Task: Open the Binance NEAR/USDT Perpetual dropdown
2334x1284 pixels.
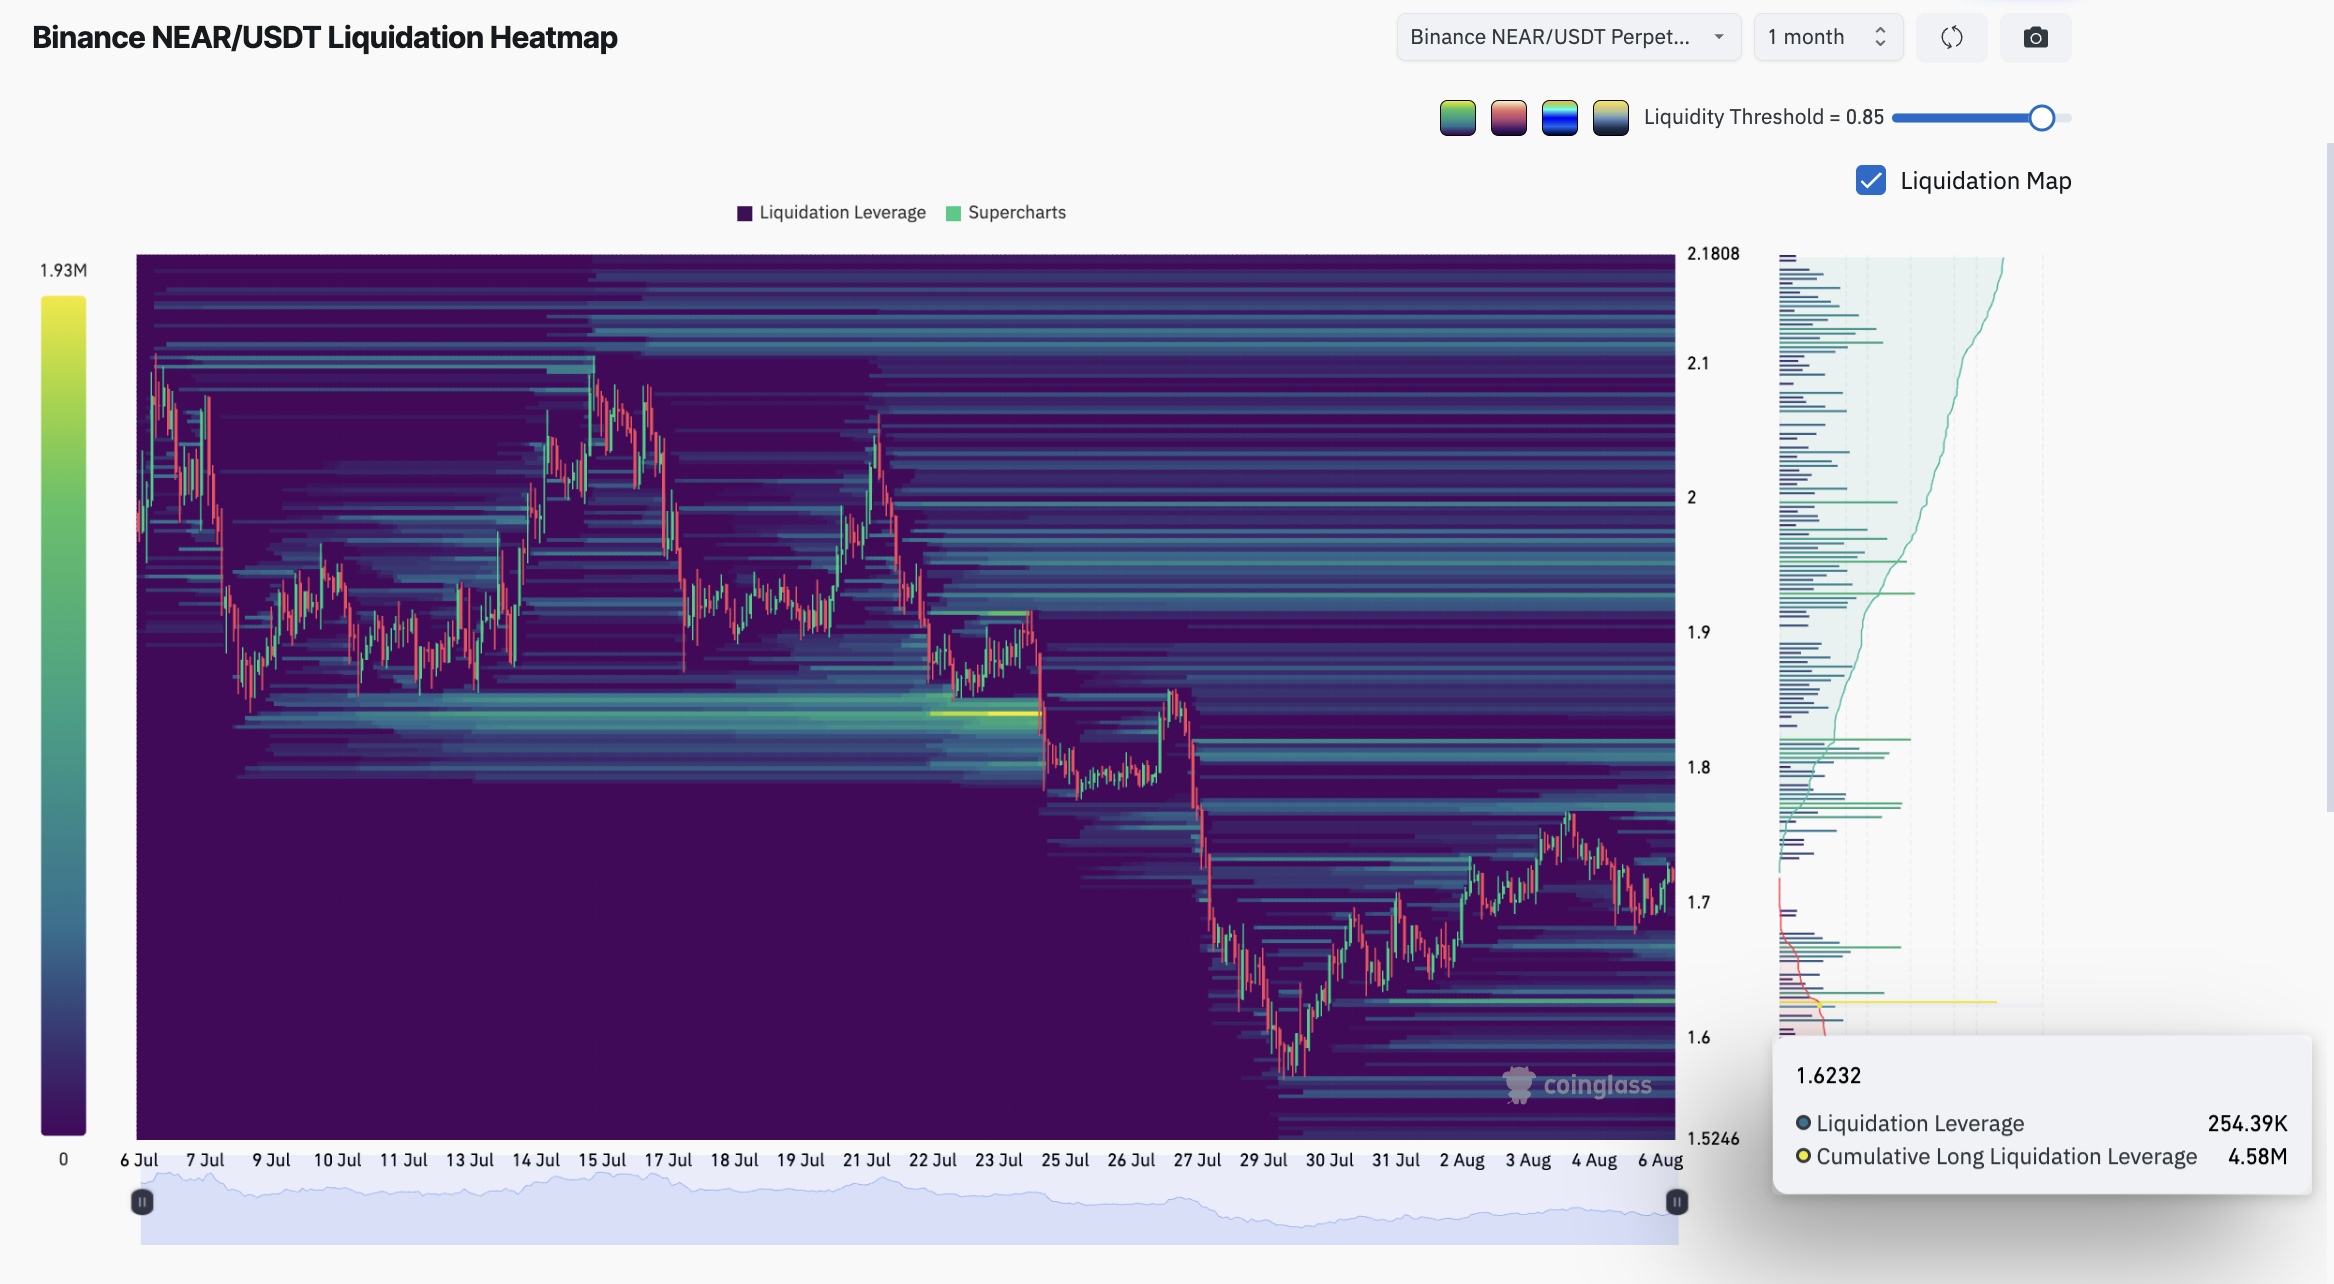Action: pyautogui.click(x=1568, y=38)
